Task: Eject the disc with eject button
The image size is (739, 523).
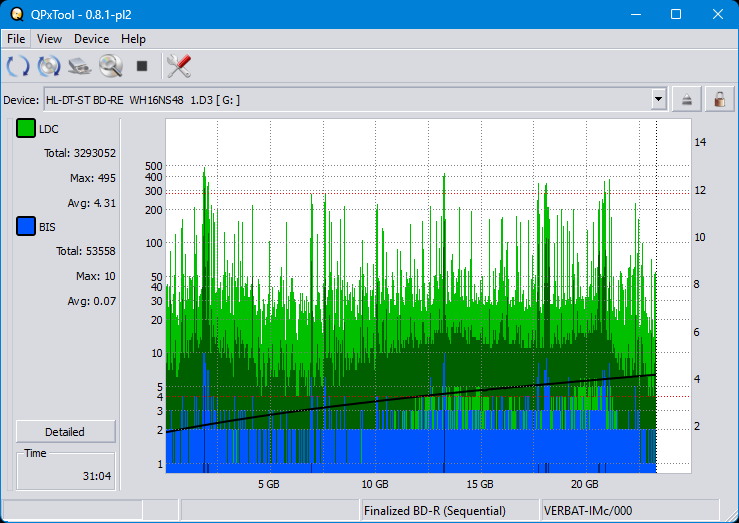Action: click(687, 99)
